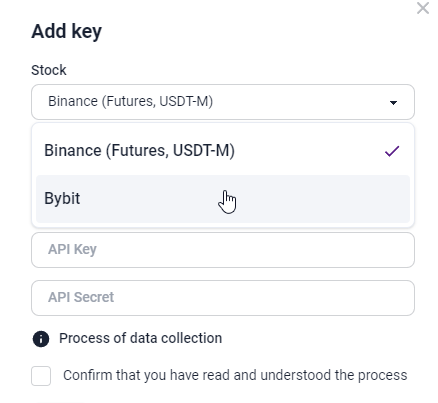Click the Add key heading
This screenshot has width=438, height=403.
coord(66,32)
